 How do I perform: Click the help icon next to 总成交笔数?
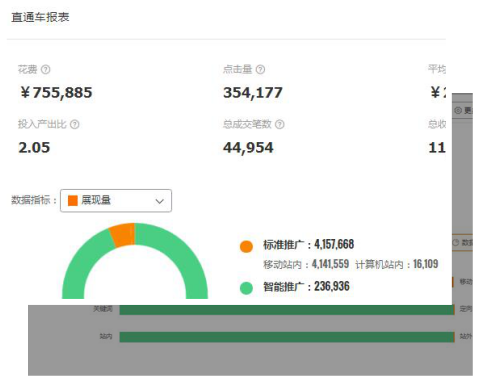tap(280, 124)
